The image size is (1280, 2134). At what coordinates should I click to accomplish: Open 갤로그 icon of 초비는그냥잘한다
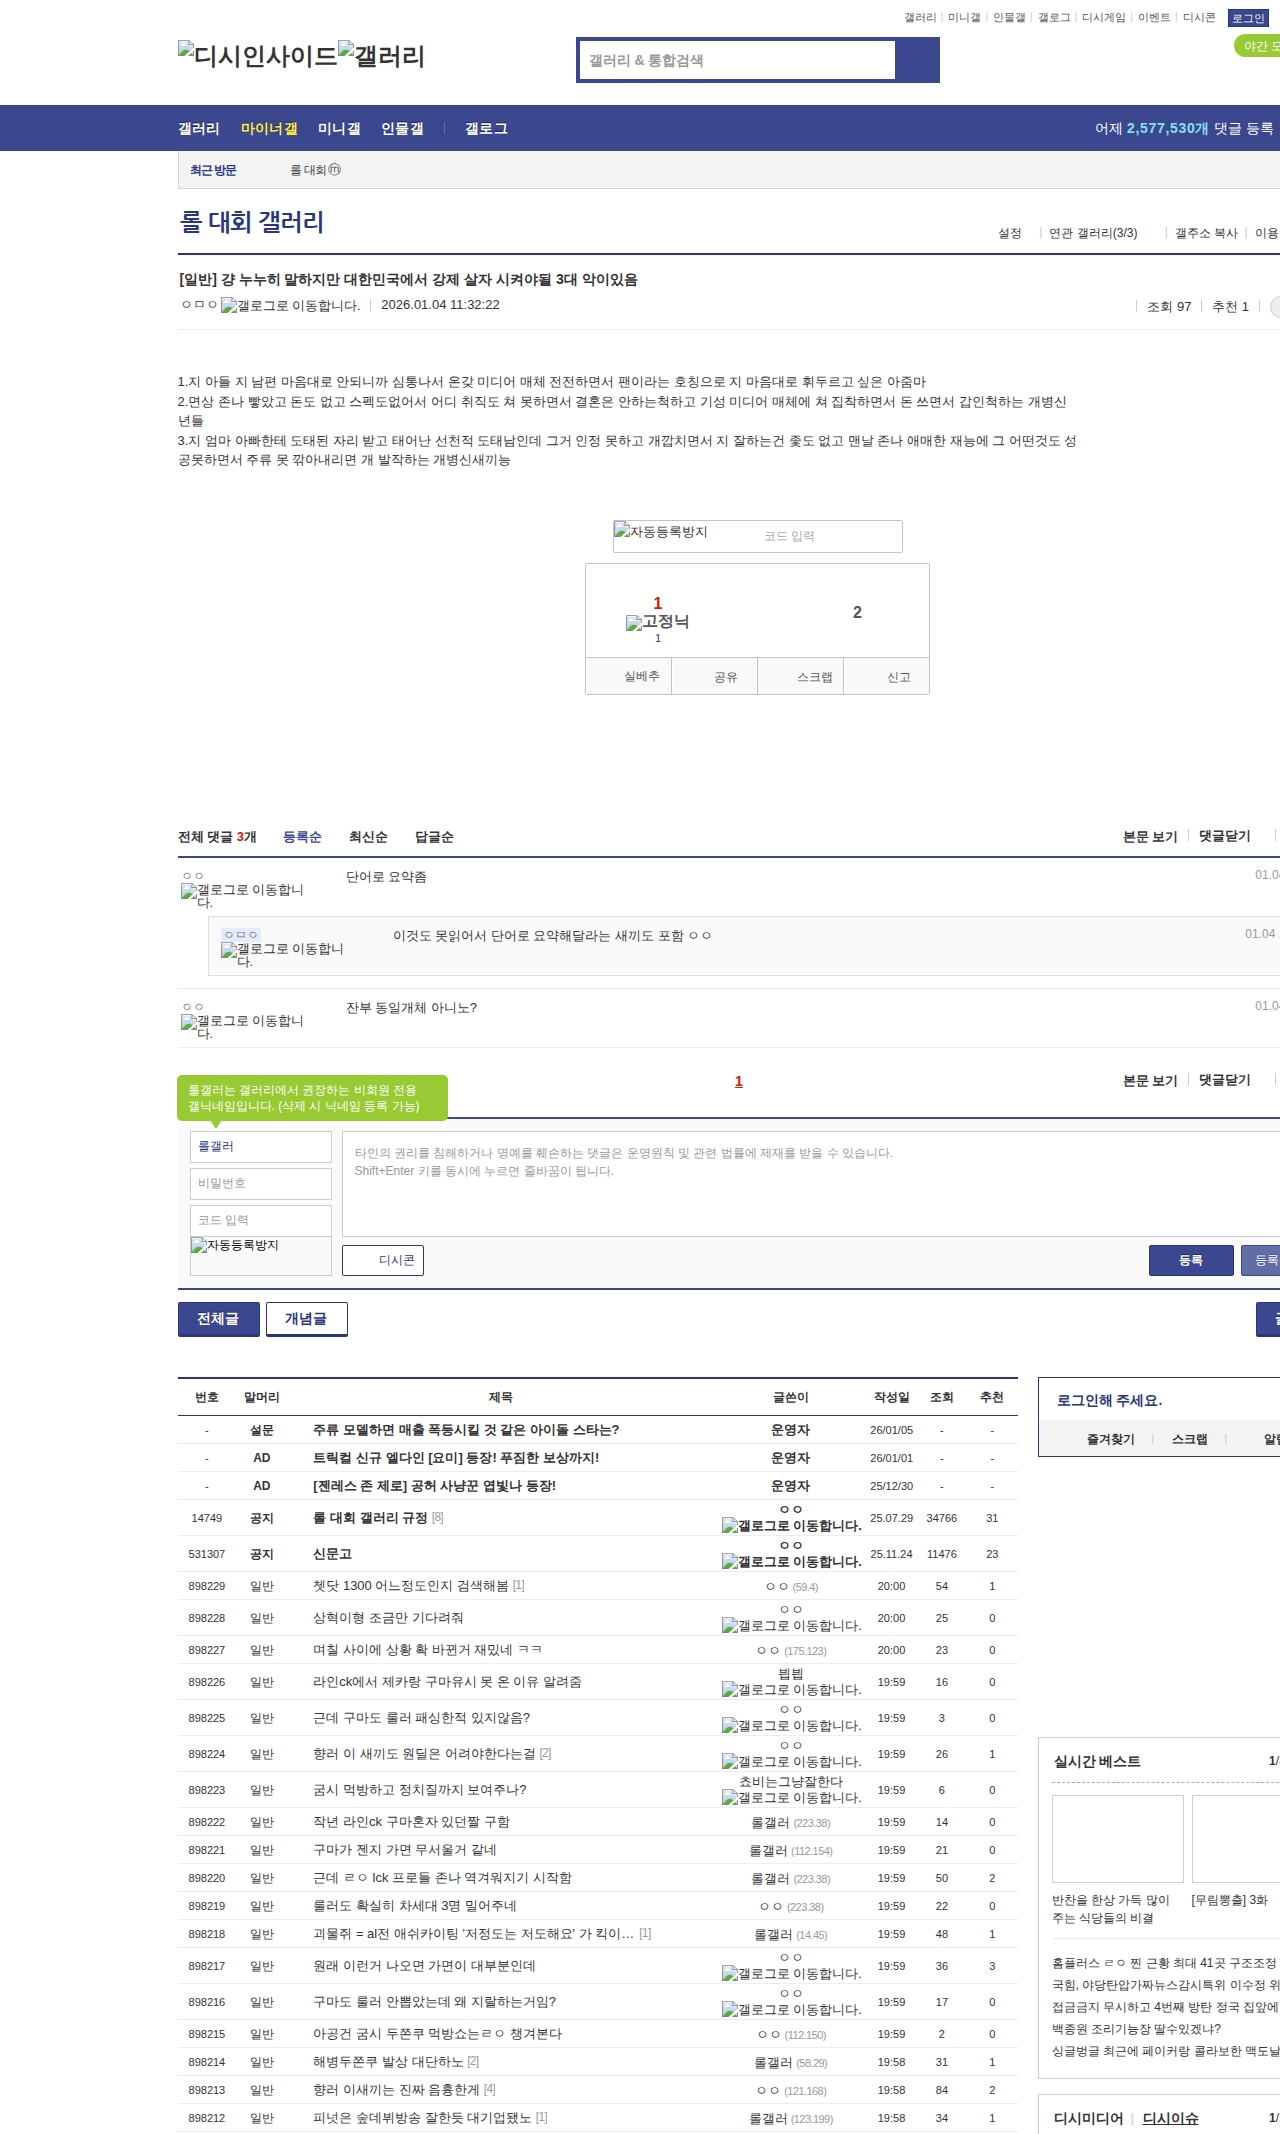click(x=790, y=1798)
